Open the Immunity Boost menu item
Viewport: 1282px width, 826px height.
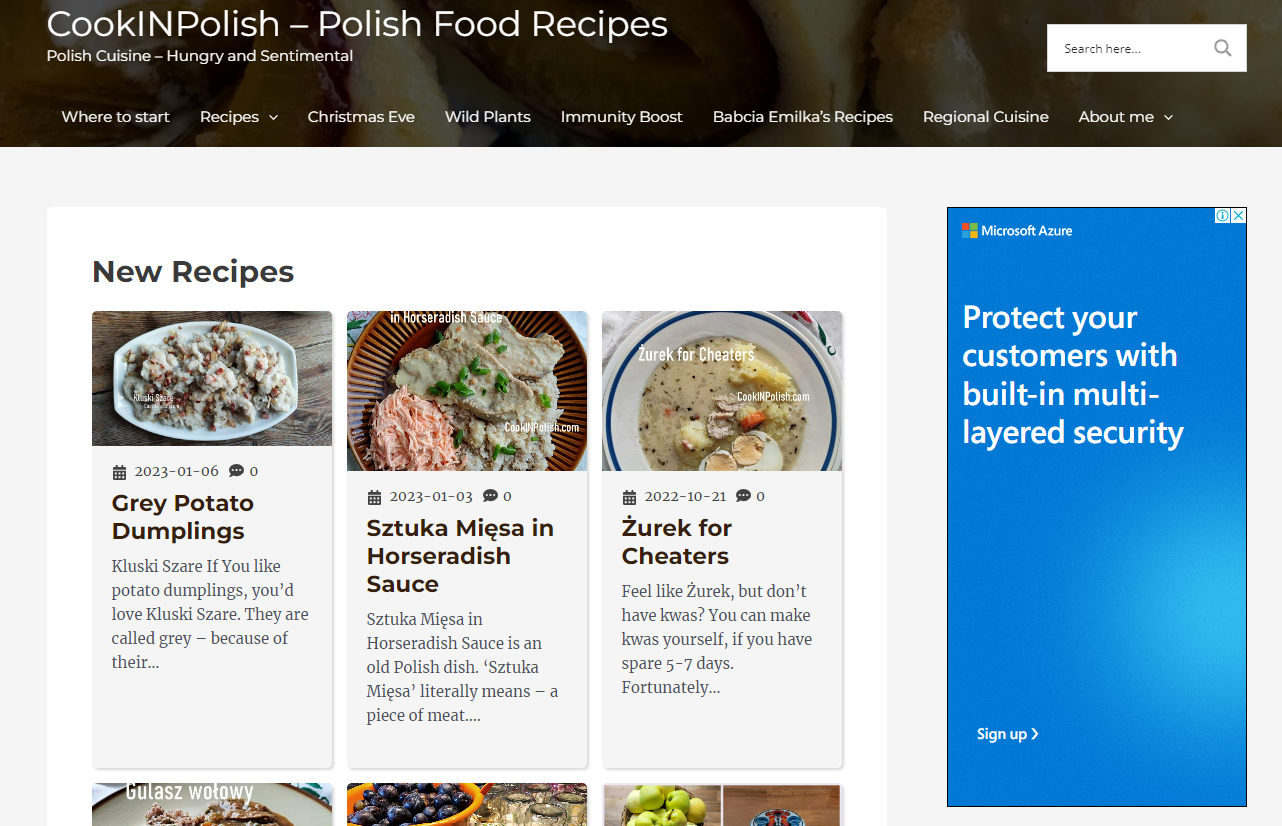click(x=621, y=117)
